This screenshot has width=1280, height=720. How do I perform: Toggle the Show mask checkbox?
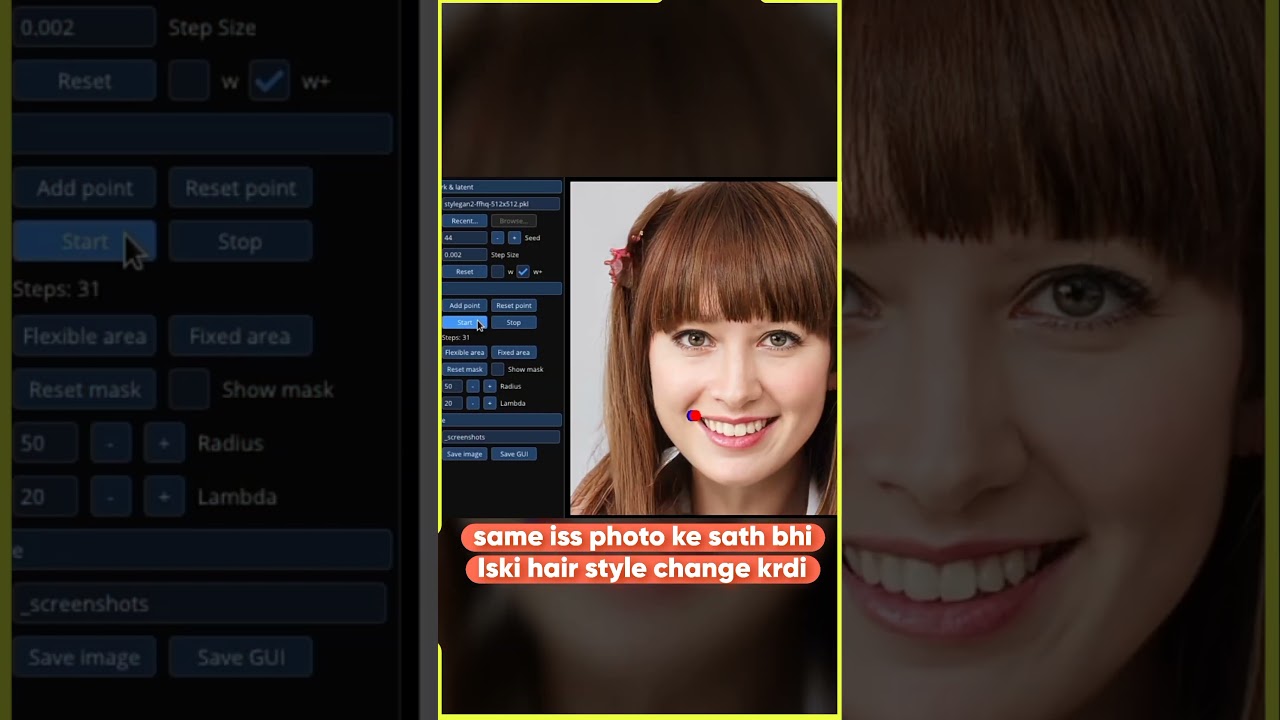pos(497,369)
